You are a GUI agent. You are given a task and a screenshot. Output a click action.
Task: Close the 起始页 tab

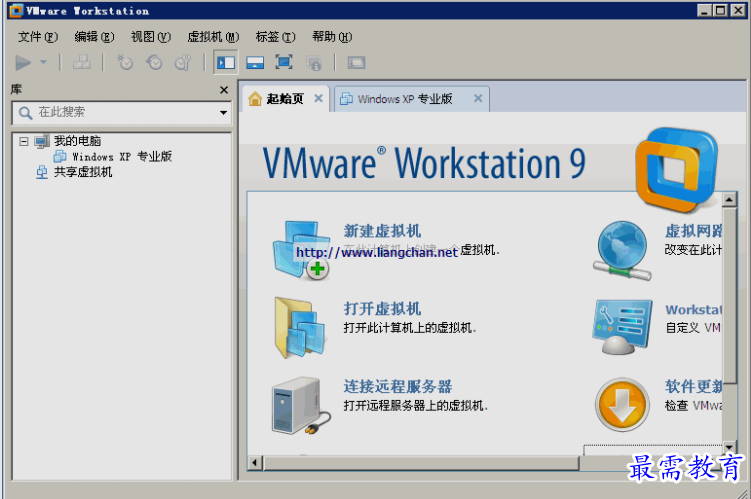click(x=319, y=98)
